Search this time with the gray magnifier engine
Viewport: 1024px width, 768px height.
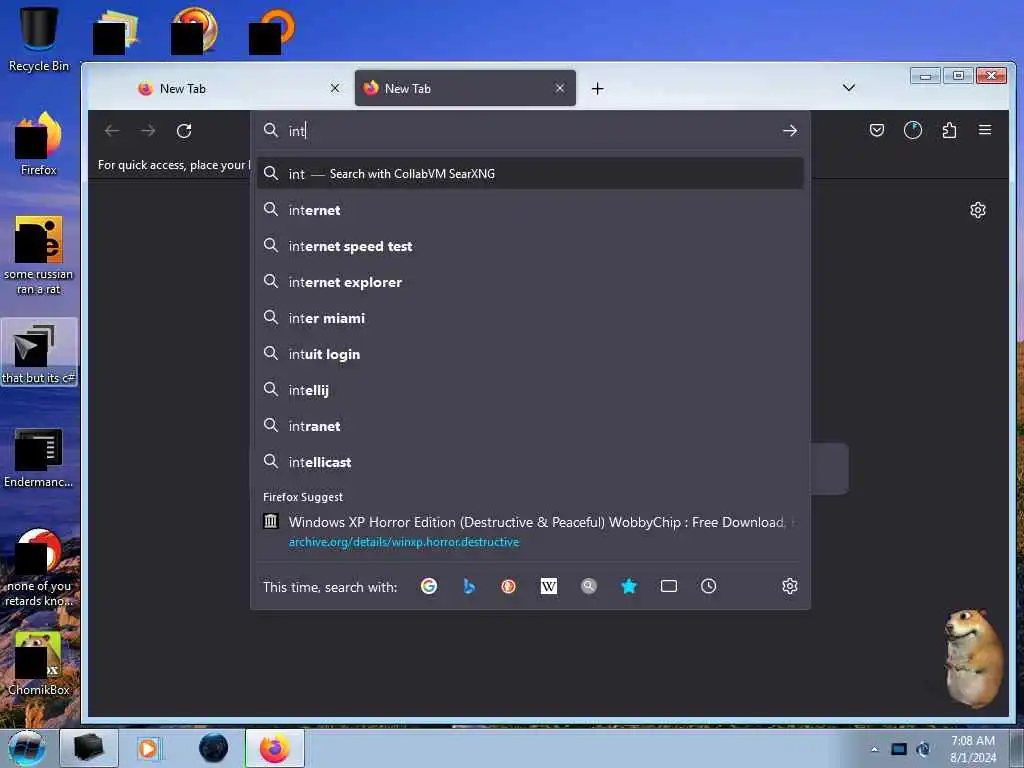tap(588, 586)
